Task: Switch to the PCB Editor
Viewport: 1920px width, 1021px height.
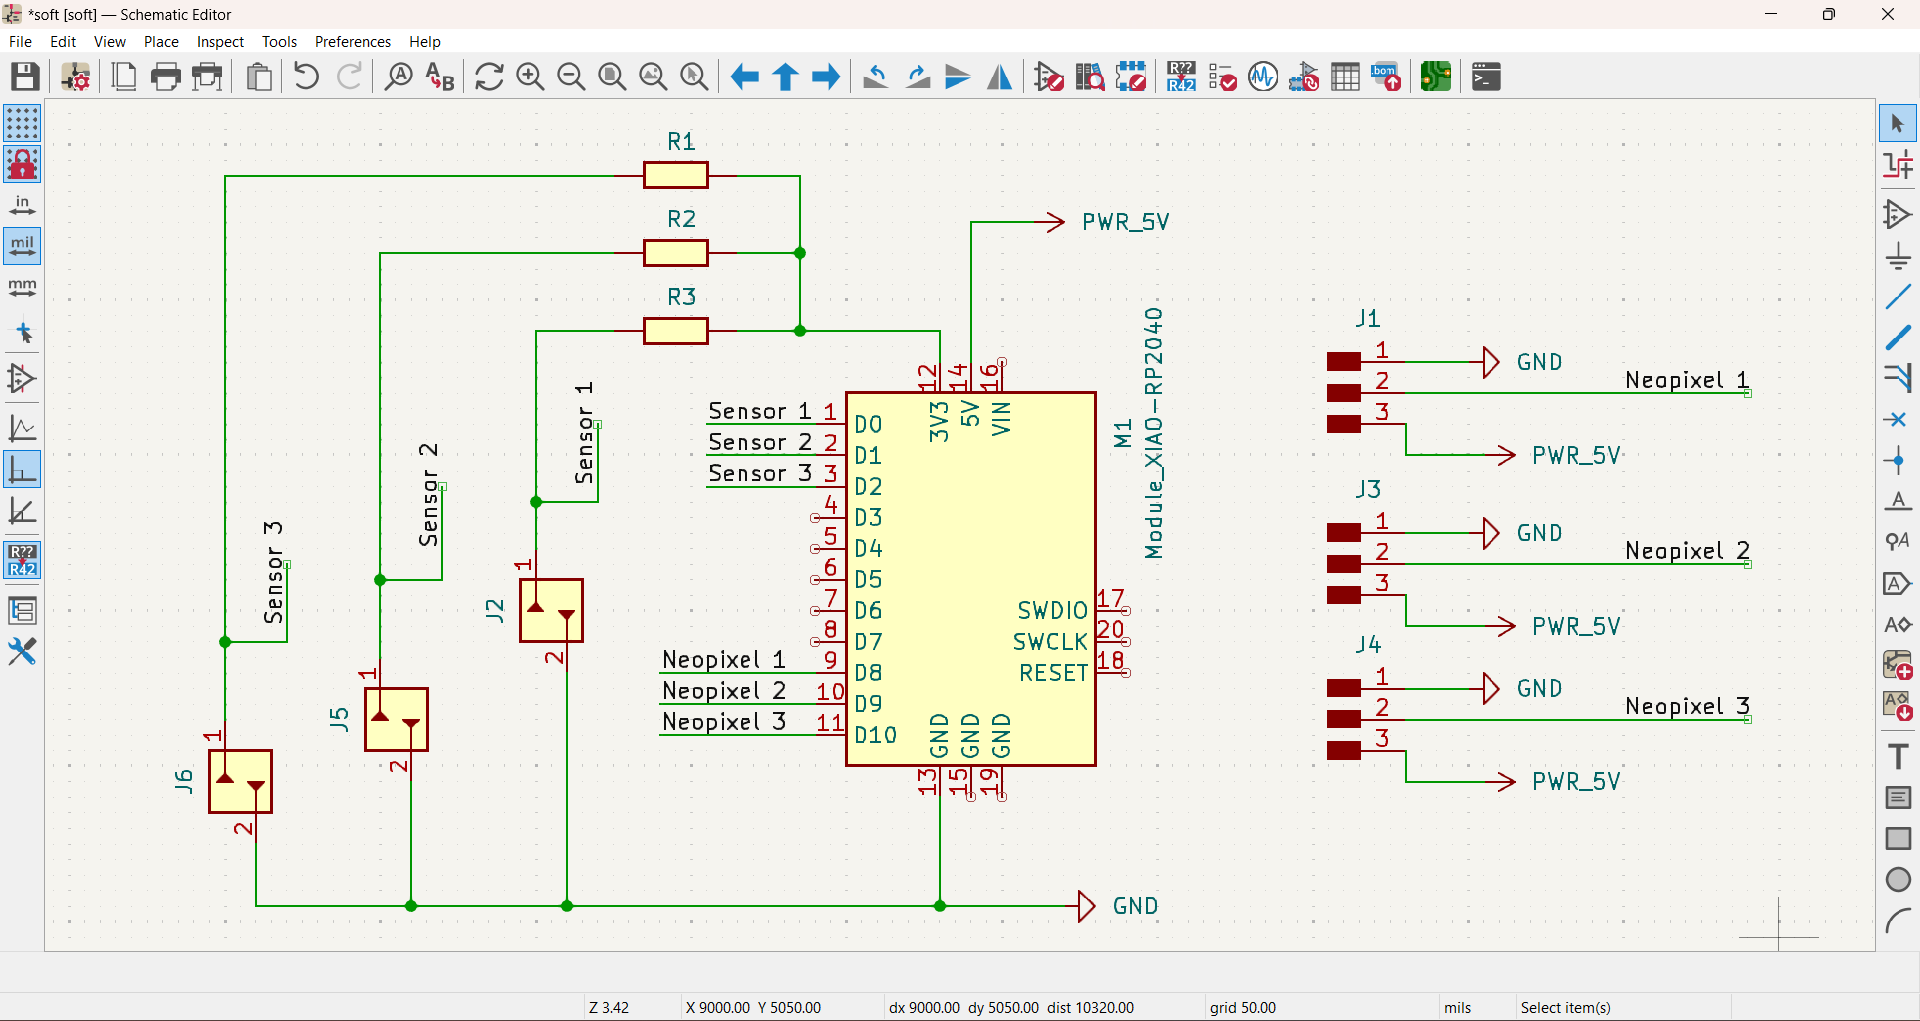Action: (x=1436, y=76)
